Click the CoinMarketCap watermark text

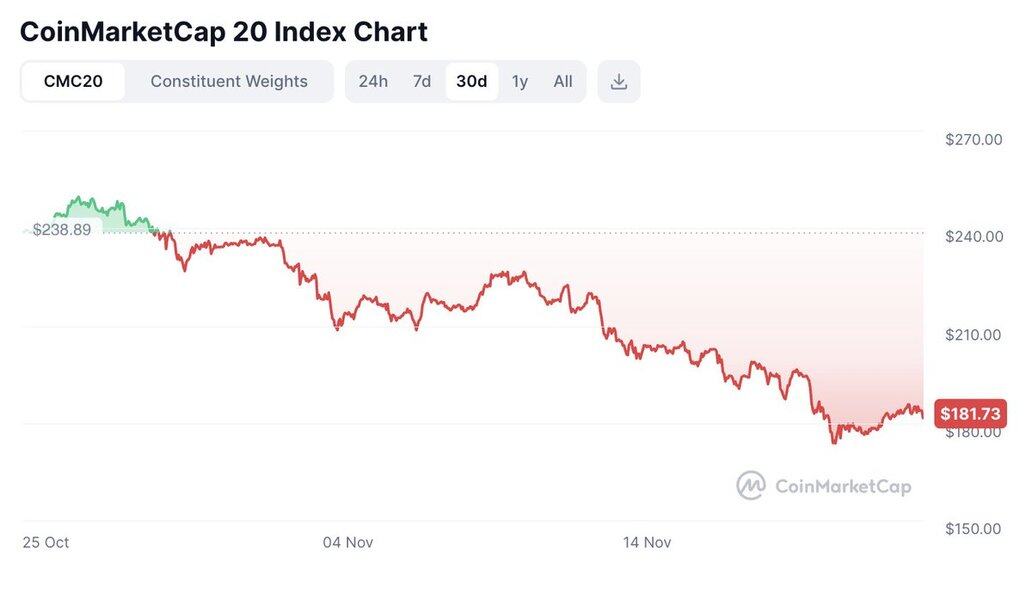tap(843, 487)
